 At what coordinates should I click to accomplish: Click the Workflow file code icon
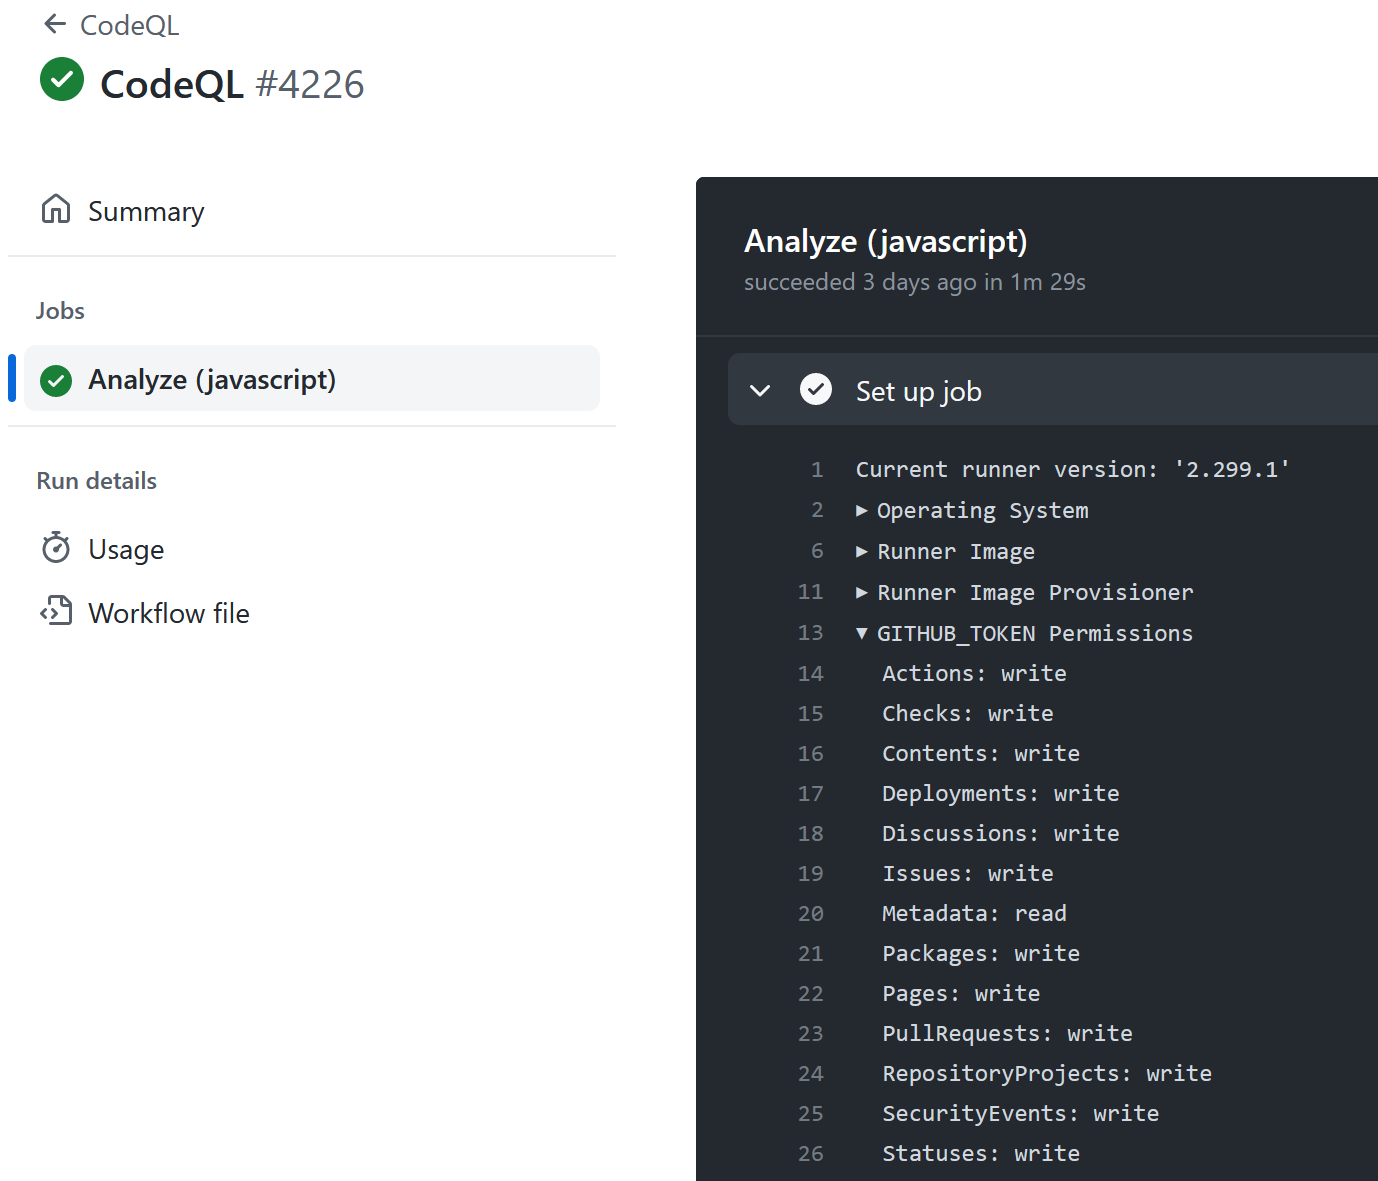click(56, 610)
